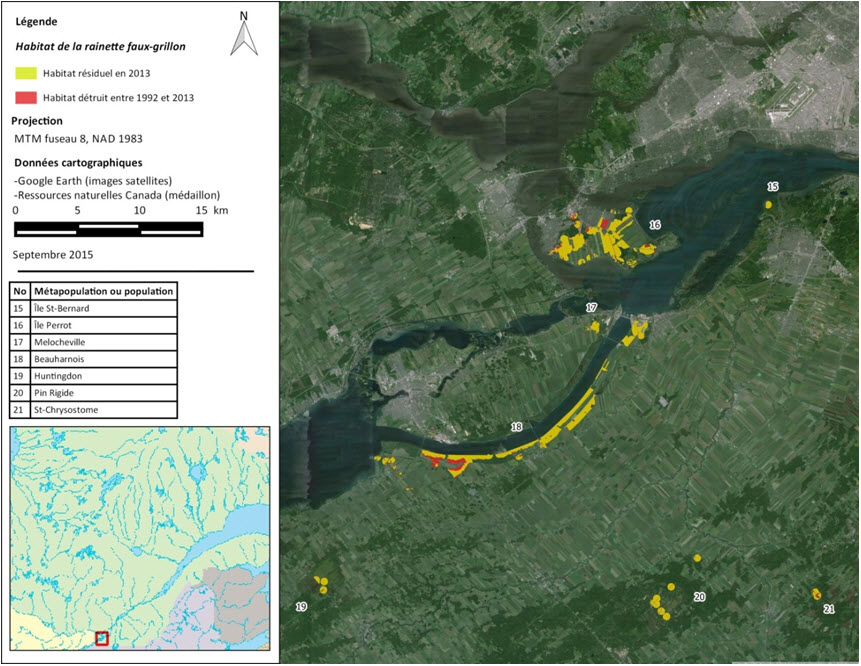Click map label number 17

tap(591, 307)
